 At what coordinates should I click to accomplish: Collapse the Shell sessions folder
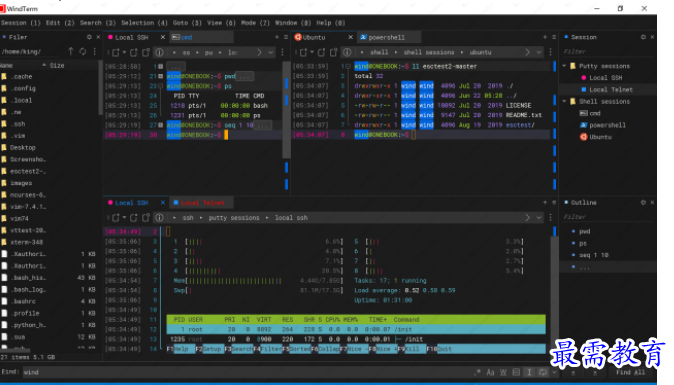click(x=564, y=101)
